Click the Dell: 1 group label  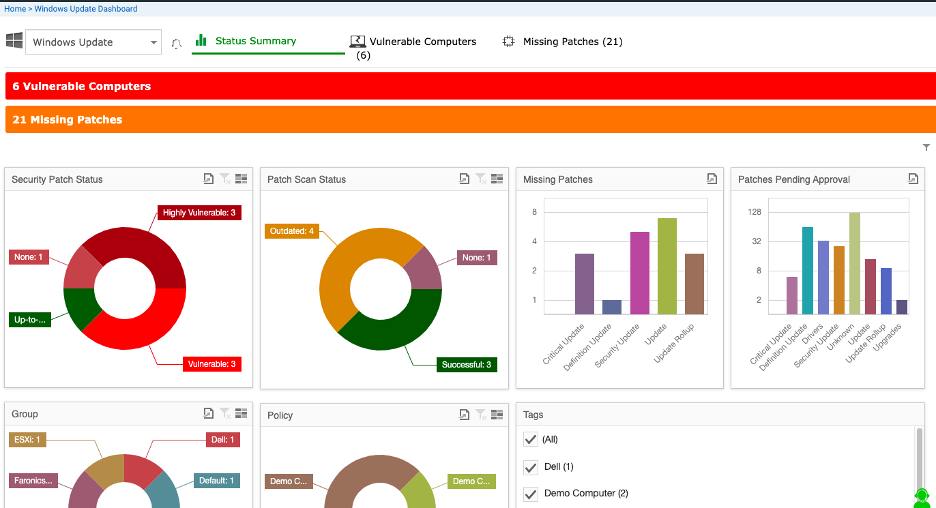click(x=223, y=440)
